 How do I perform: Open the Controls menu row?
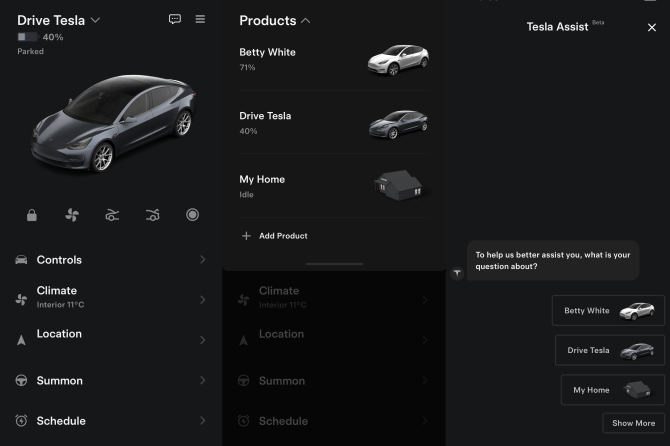(110, 260)
